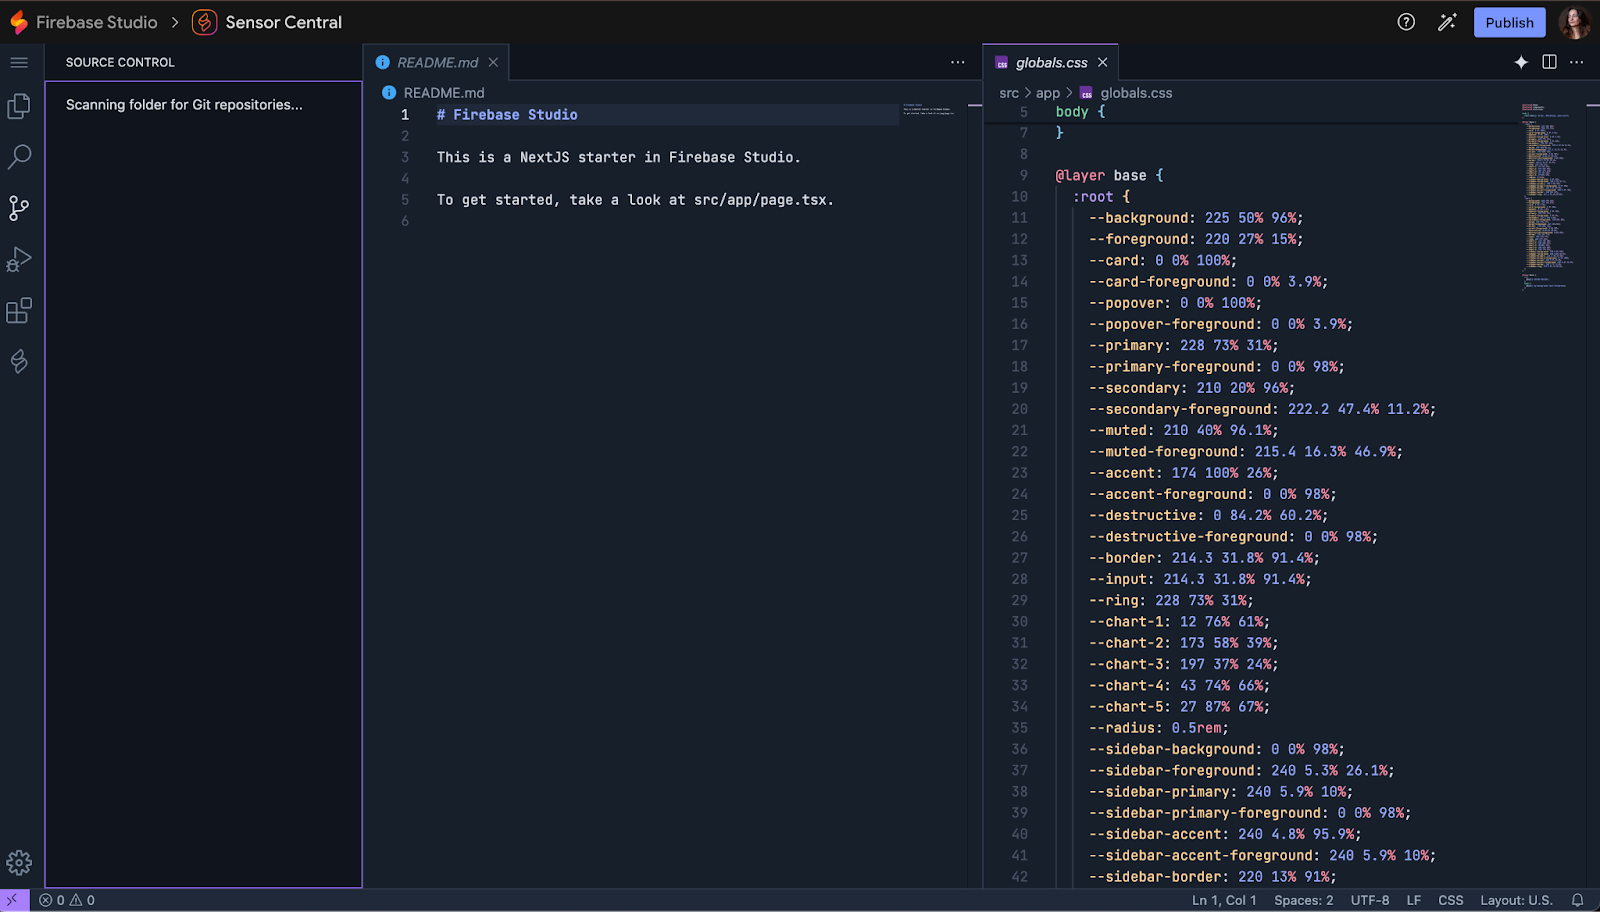Click the '--accent: 174 100% 26%' line
This screenshot has height=912, width=1600.
(1184, 473)
